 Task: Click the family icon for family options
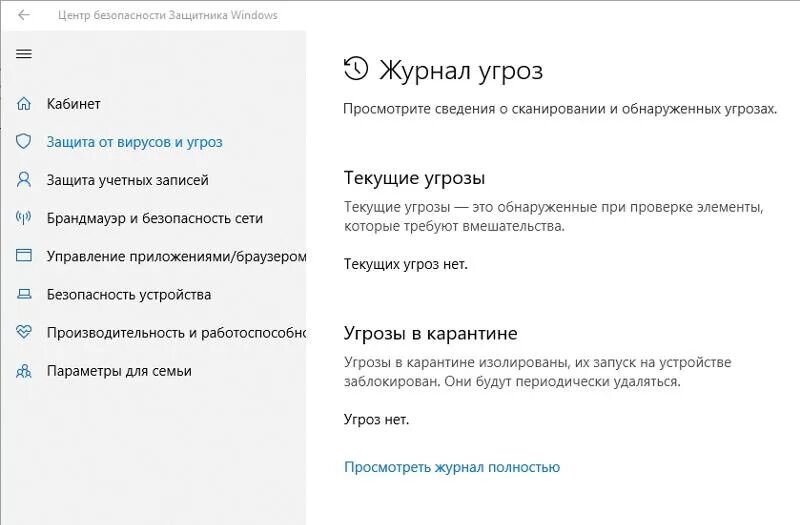23,371
